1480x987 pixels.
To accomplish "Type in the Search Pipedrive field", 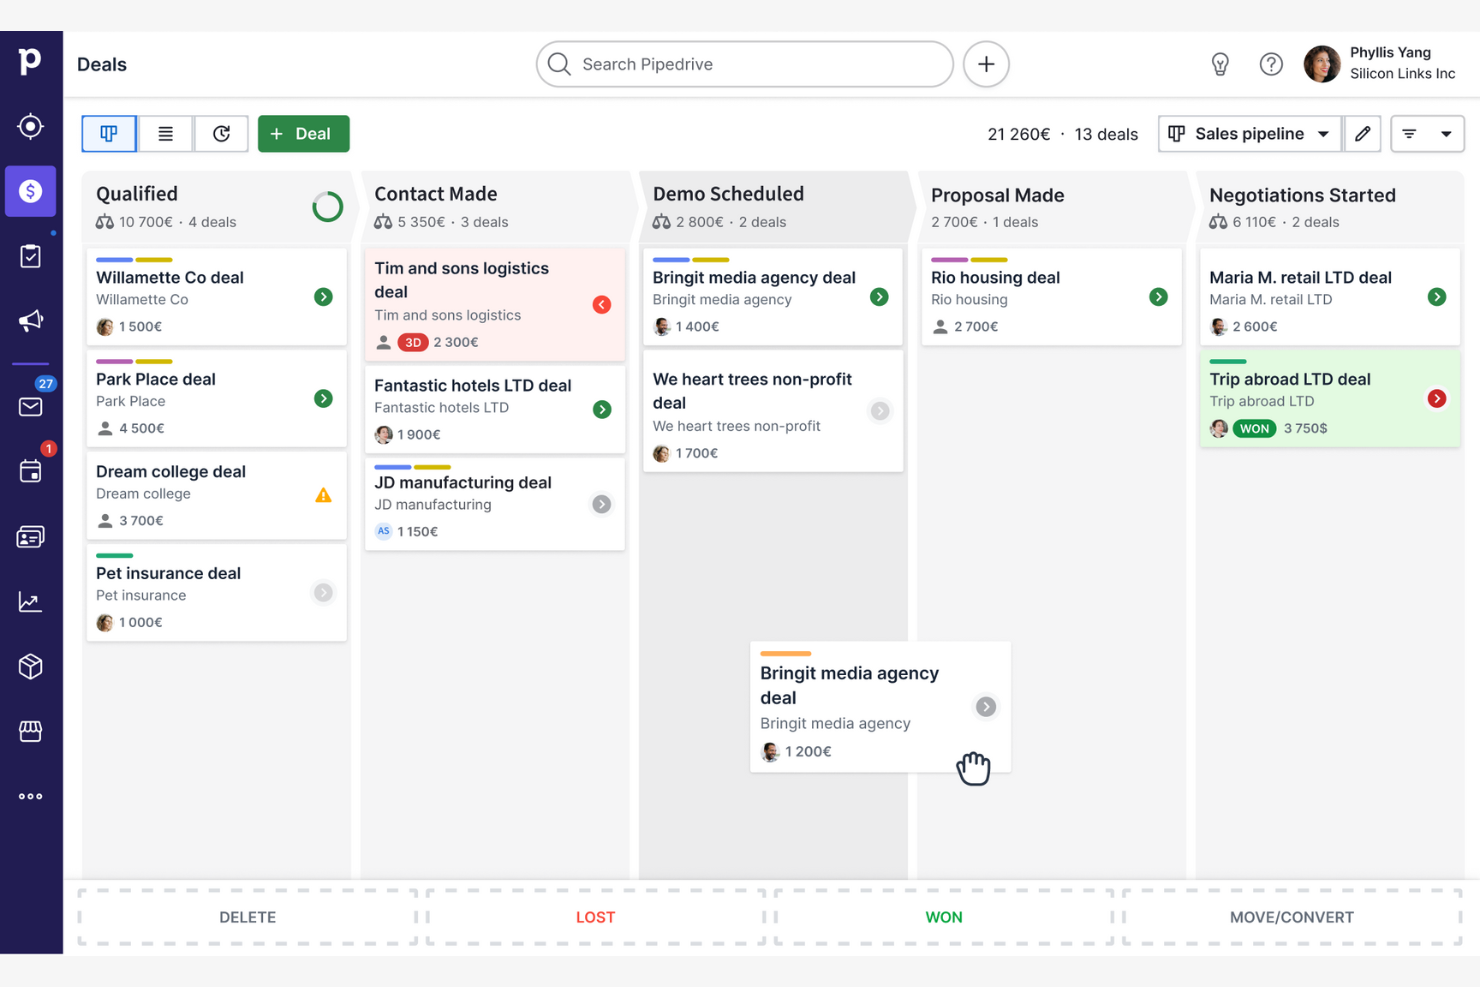I will pos(744,64).
